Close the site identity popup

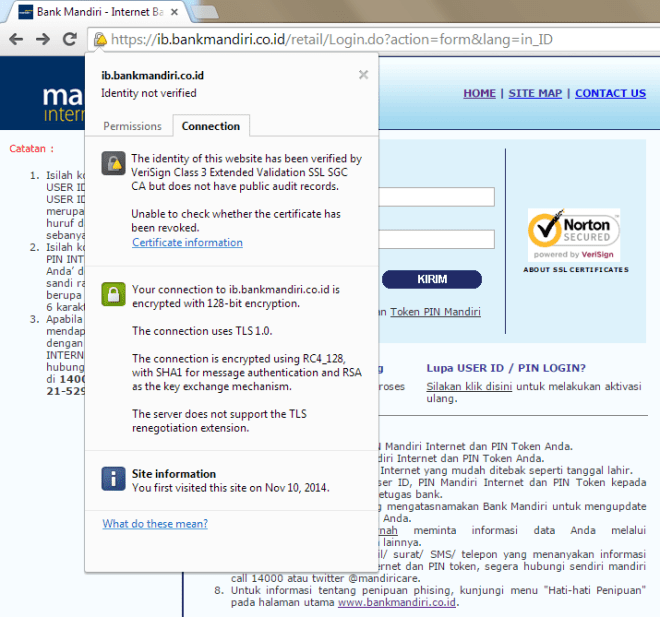tap(363, 75)
